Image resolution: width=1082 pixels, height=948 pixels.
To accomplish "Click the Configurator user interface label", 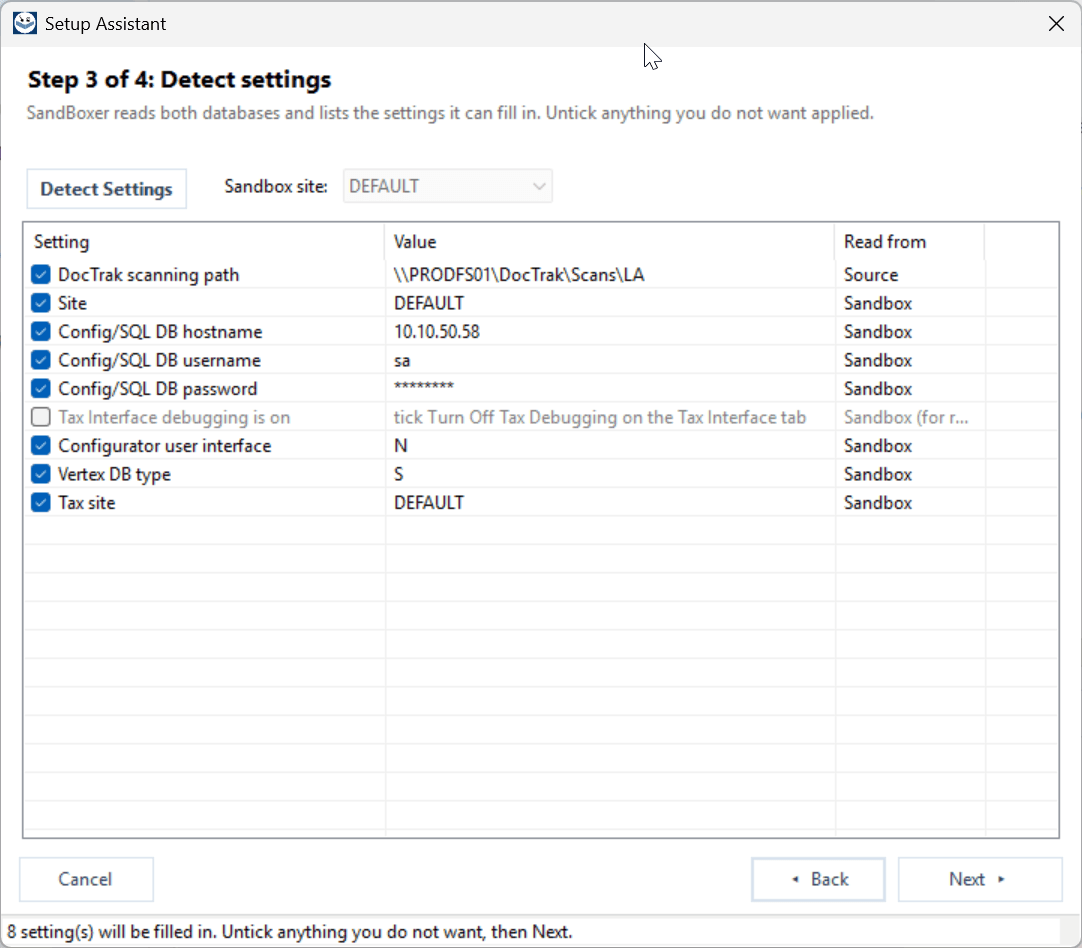I will coord(165,446).
